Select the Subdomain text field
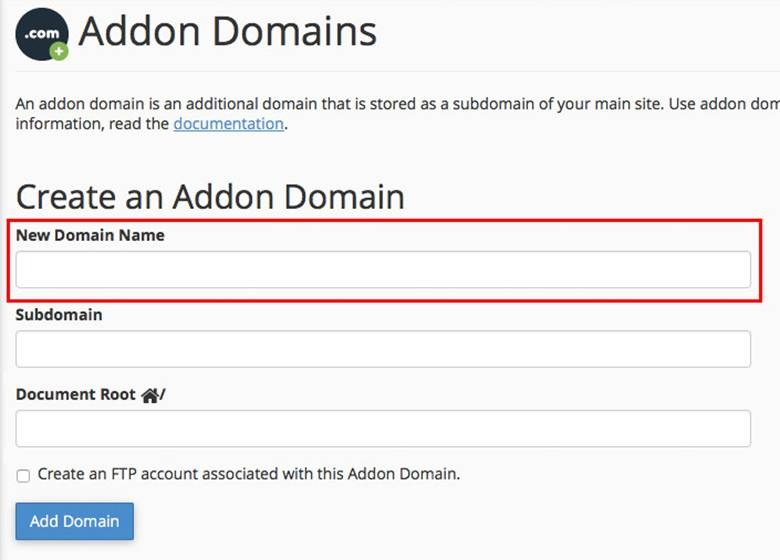 [x=383, y=349]
